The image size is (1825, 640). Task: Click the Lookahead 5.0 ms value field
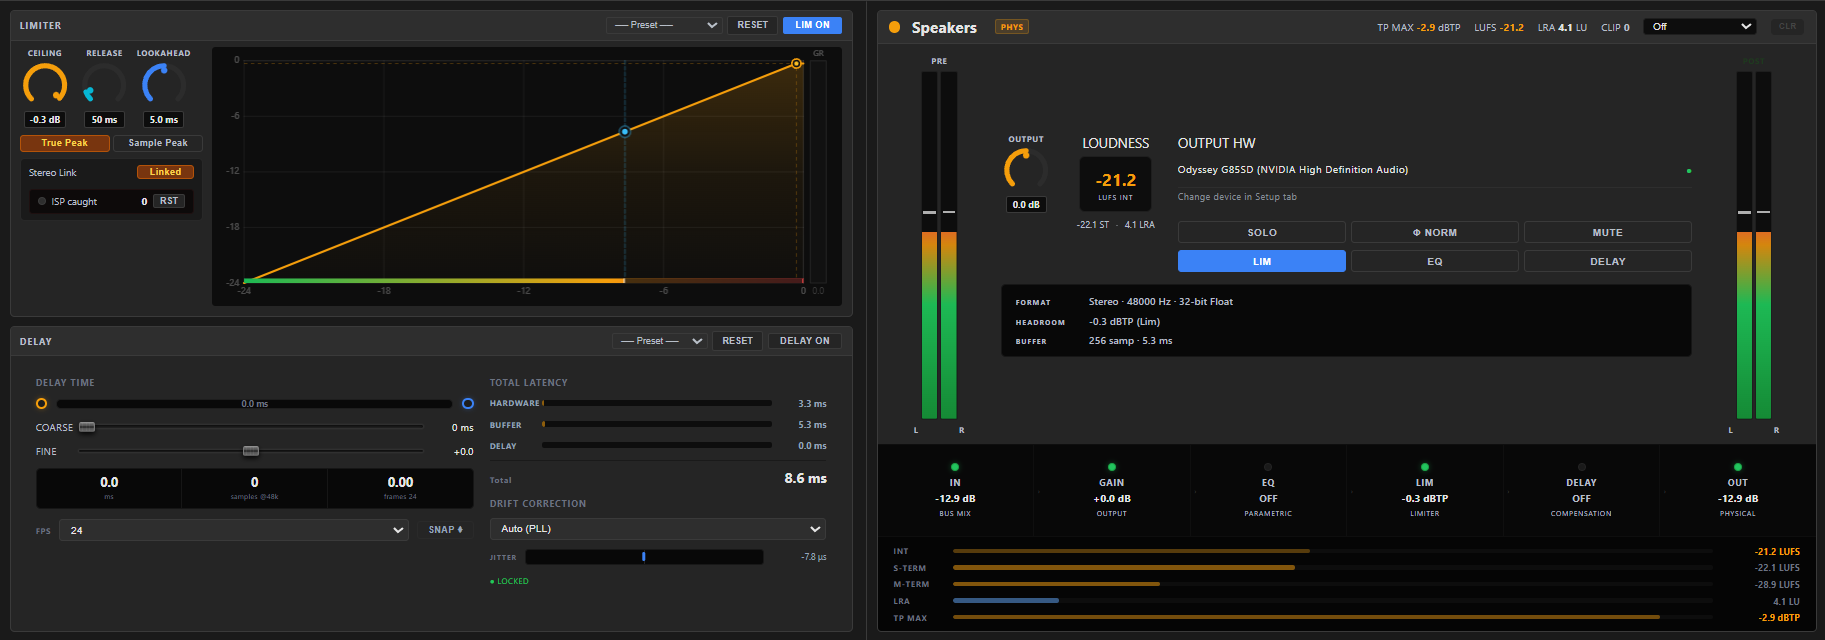[163, 120]
